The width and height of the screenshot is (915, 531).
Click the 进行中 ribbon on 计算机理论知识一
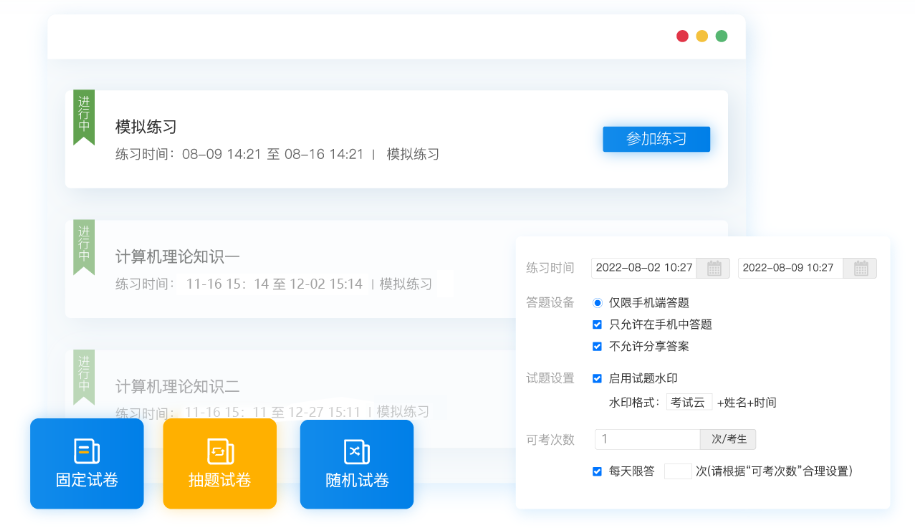84,245
